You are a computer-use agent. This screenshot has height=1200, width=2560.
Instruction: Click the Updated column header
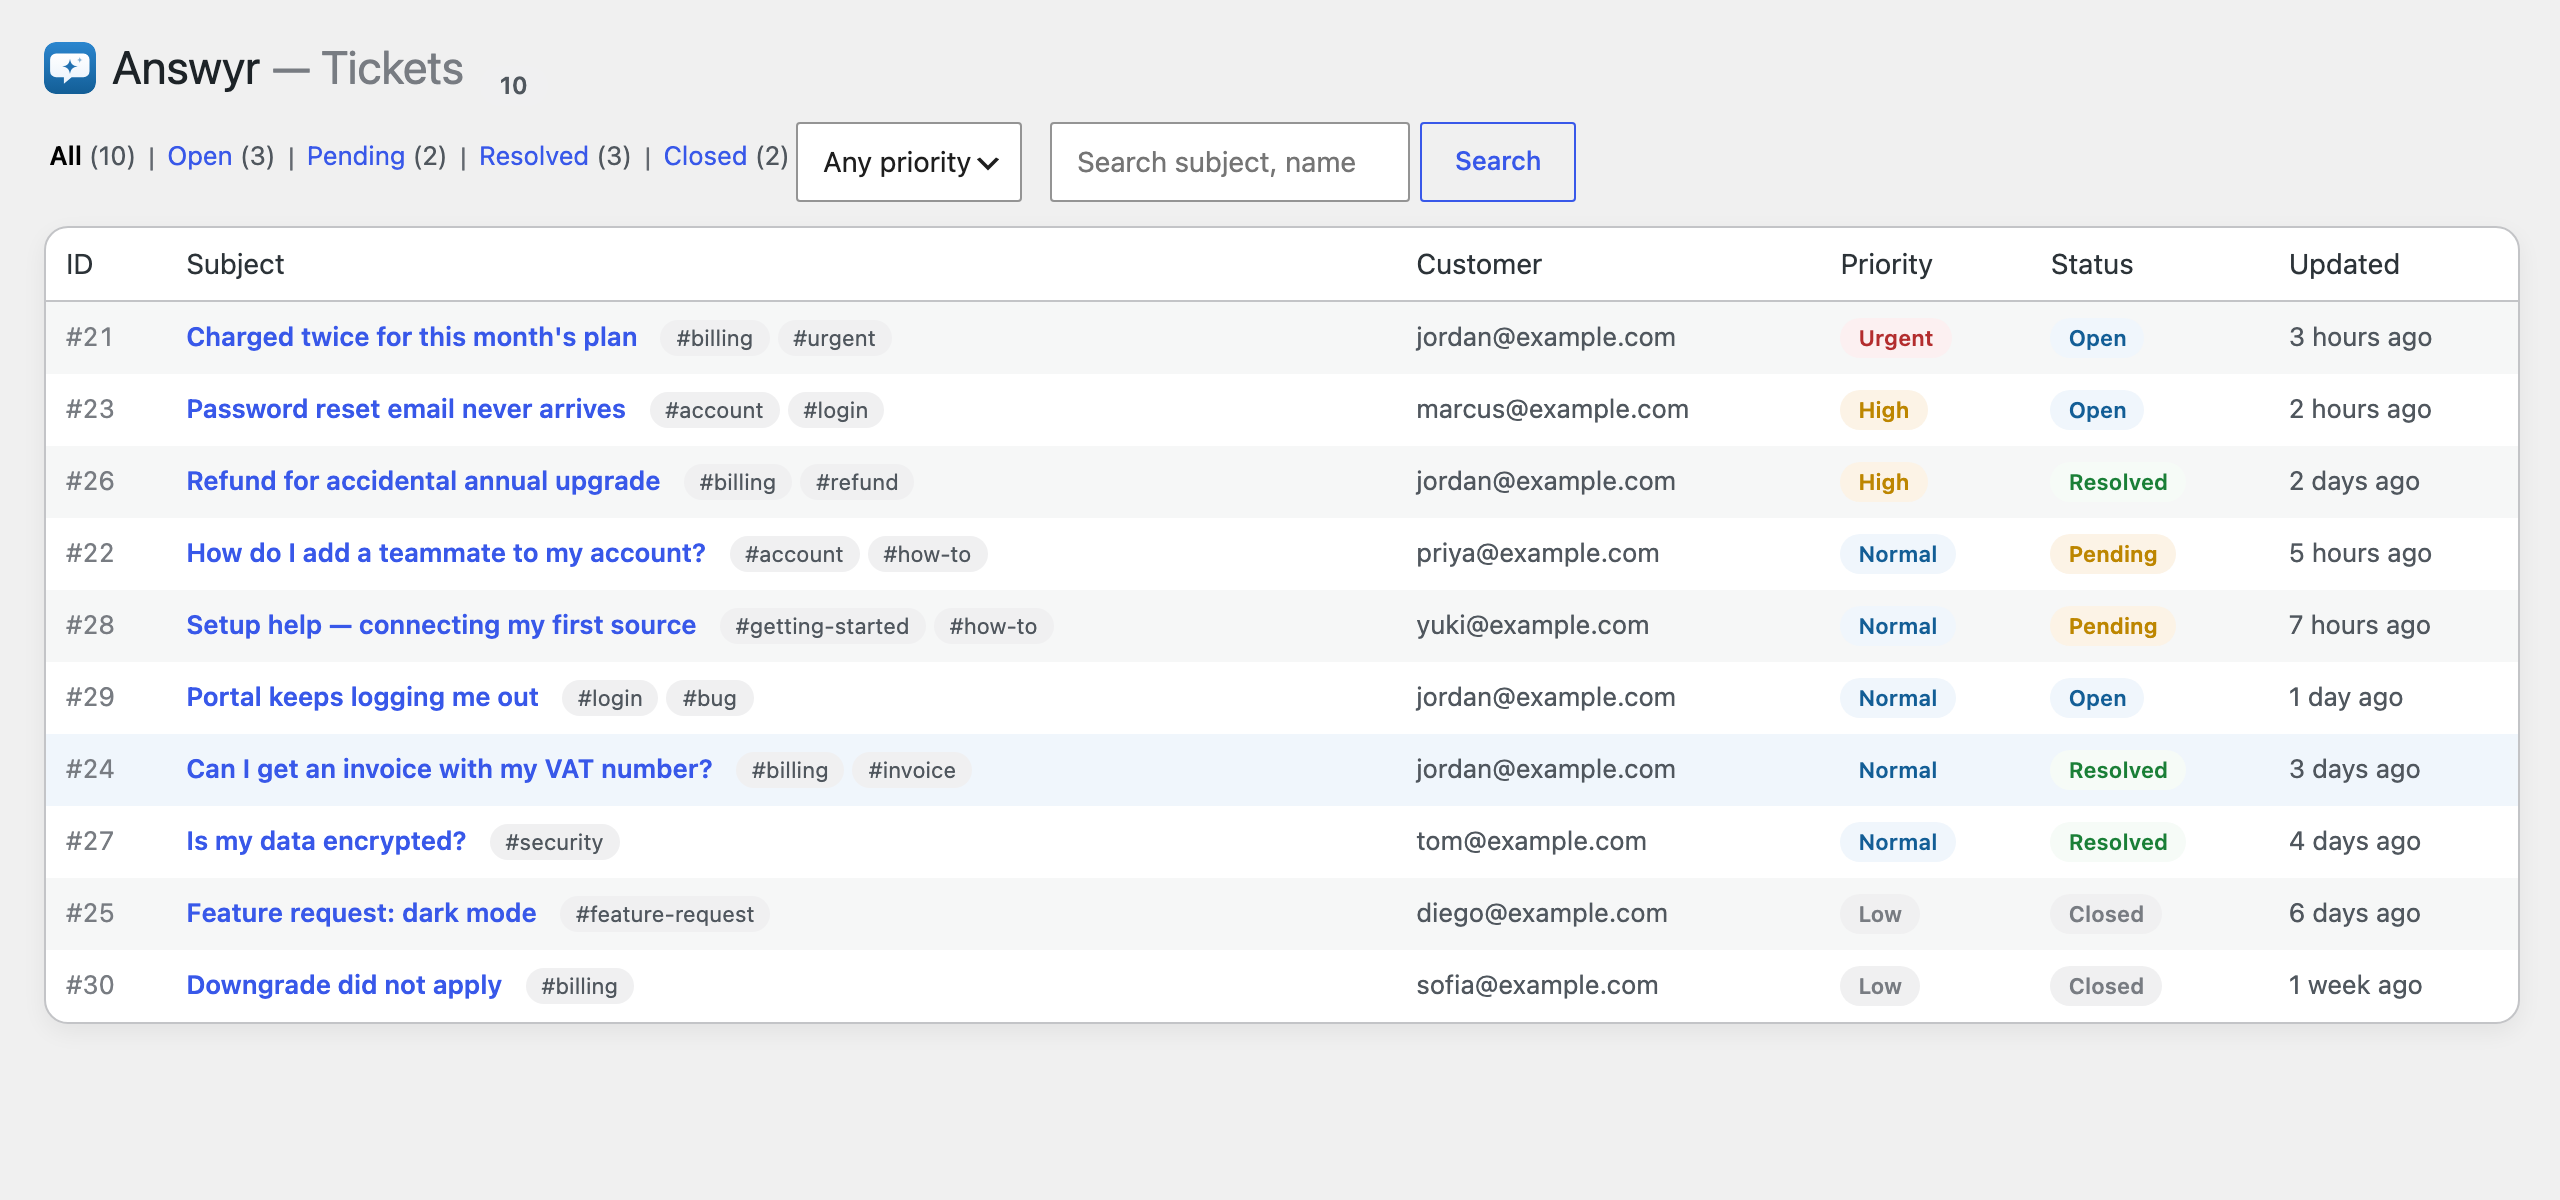pos(2343,264)
